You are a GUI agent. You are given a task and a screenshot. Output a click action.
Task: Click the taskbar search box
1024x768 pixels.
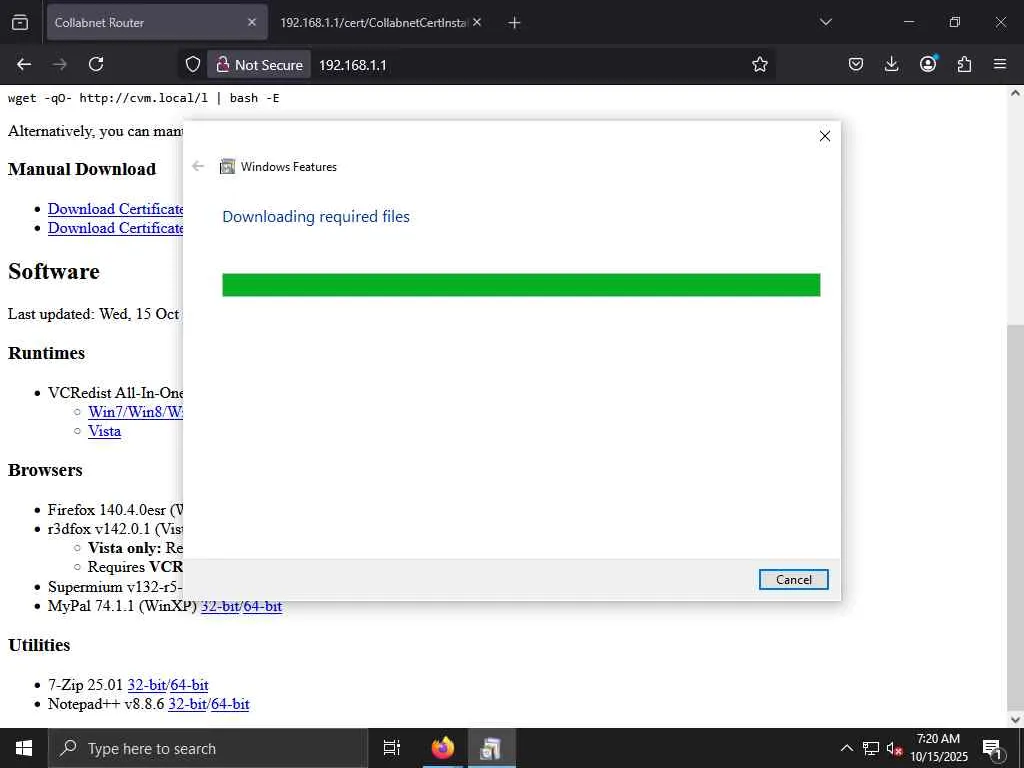(208, 748)
